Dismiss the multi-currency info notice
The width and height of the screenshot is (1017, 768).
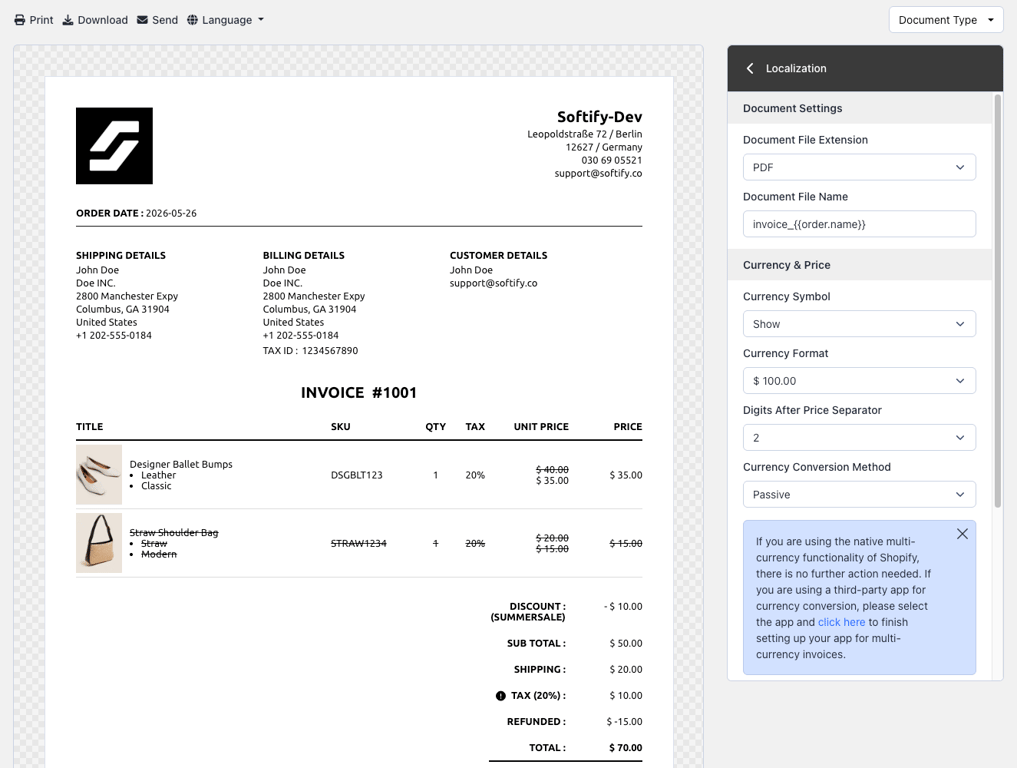[x=962, y=534]
